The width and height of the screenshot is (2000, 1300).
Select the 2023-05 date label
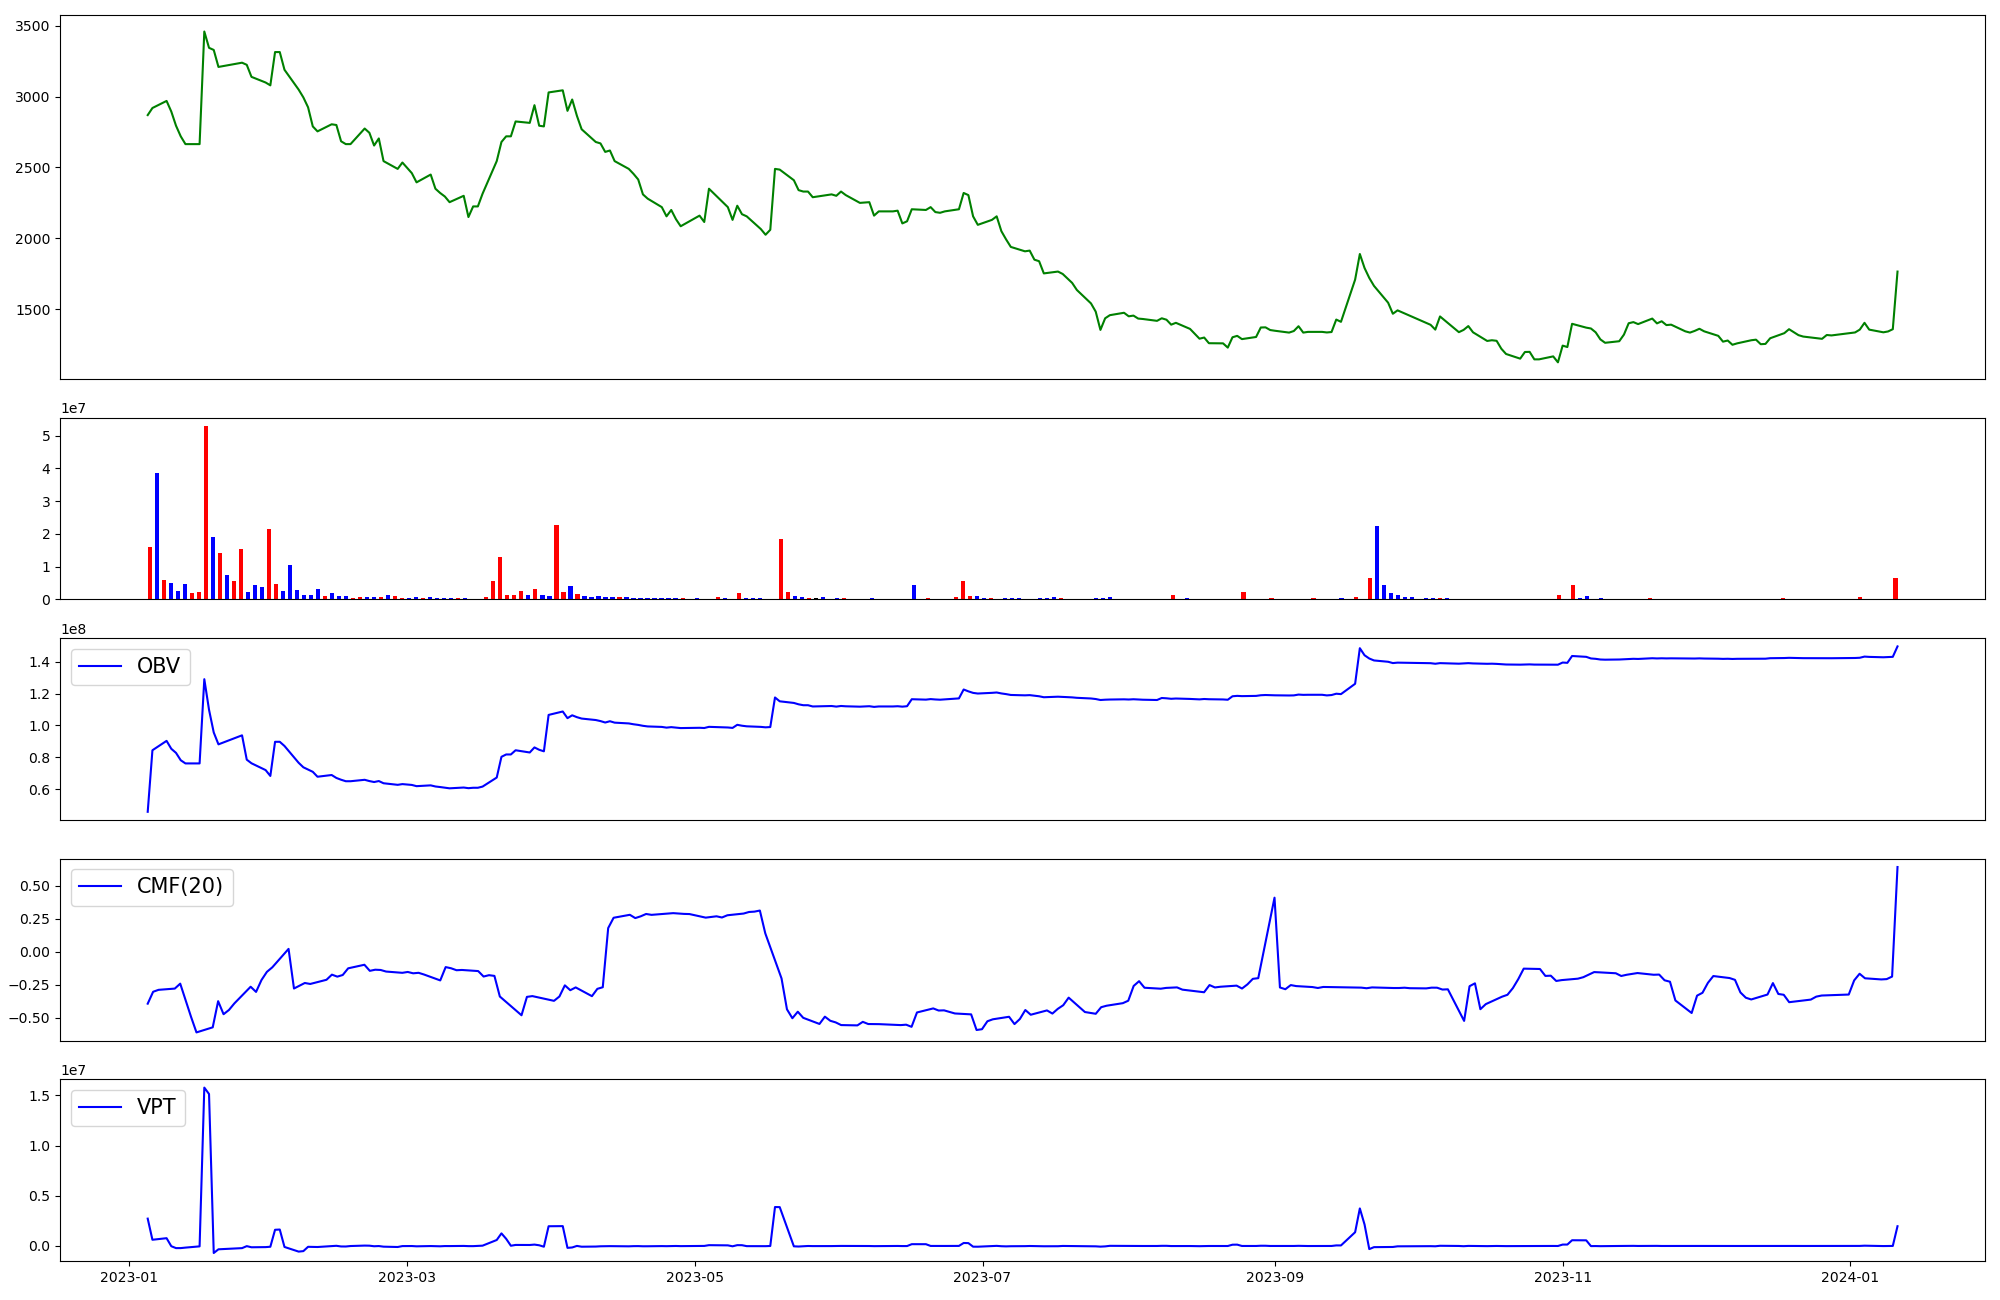coord(695,1277)
